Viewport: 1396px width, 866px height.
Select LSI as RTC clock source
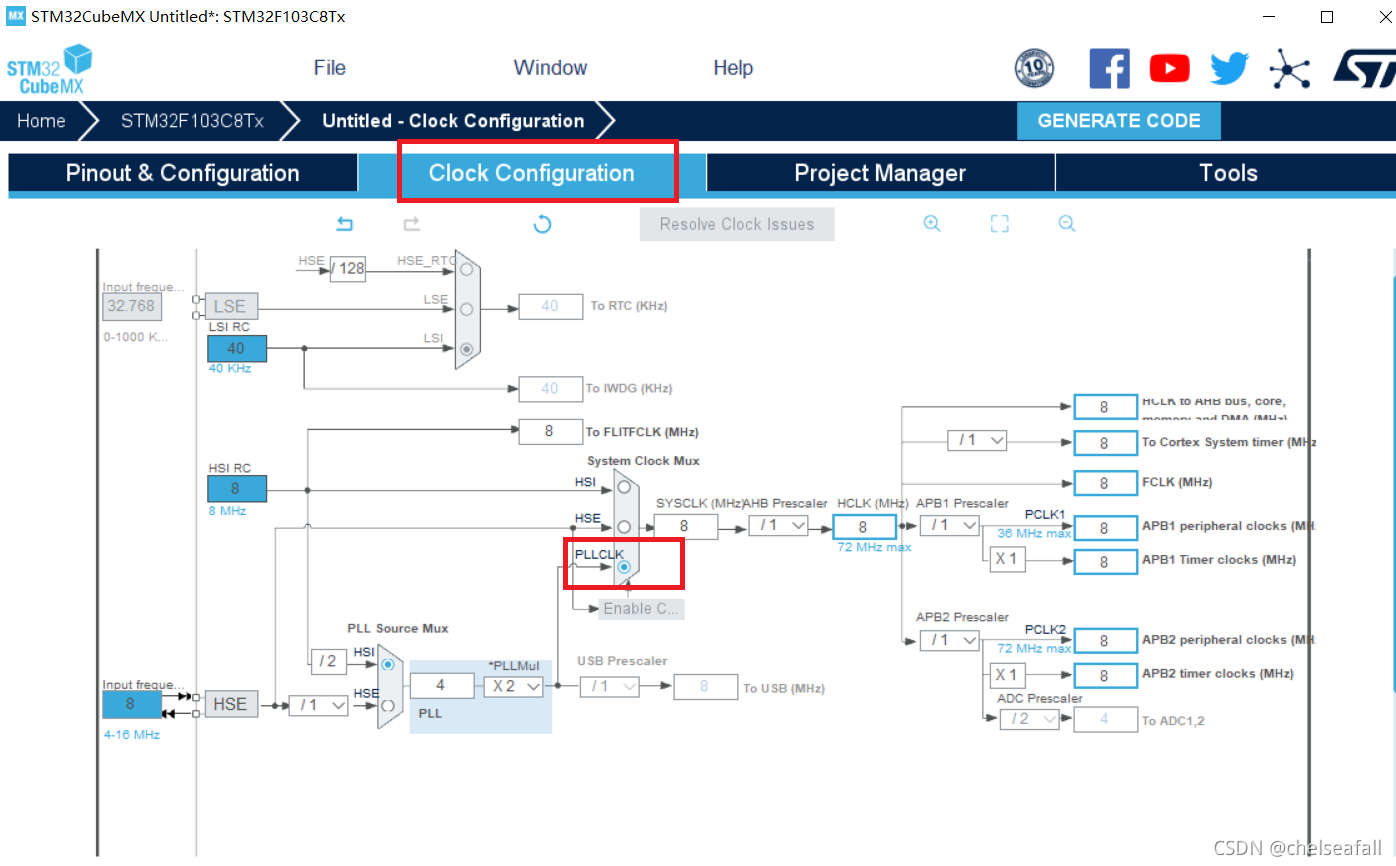(466, 349)
